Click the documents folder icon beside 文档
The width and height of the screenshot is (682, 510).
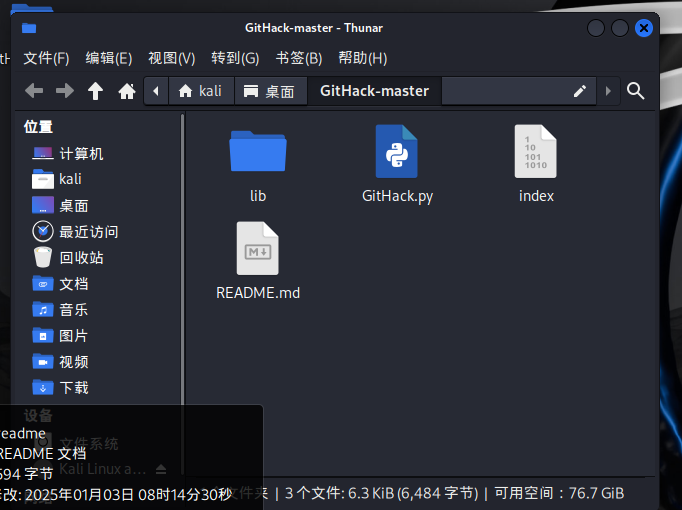[43, 284]
